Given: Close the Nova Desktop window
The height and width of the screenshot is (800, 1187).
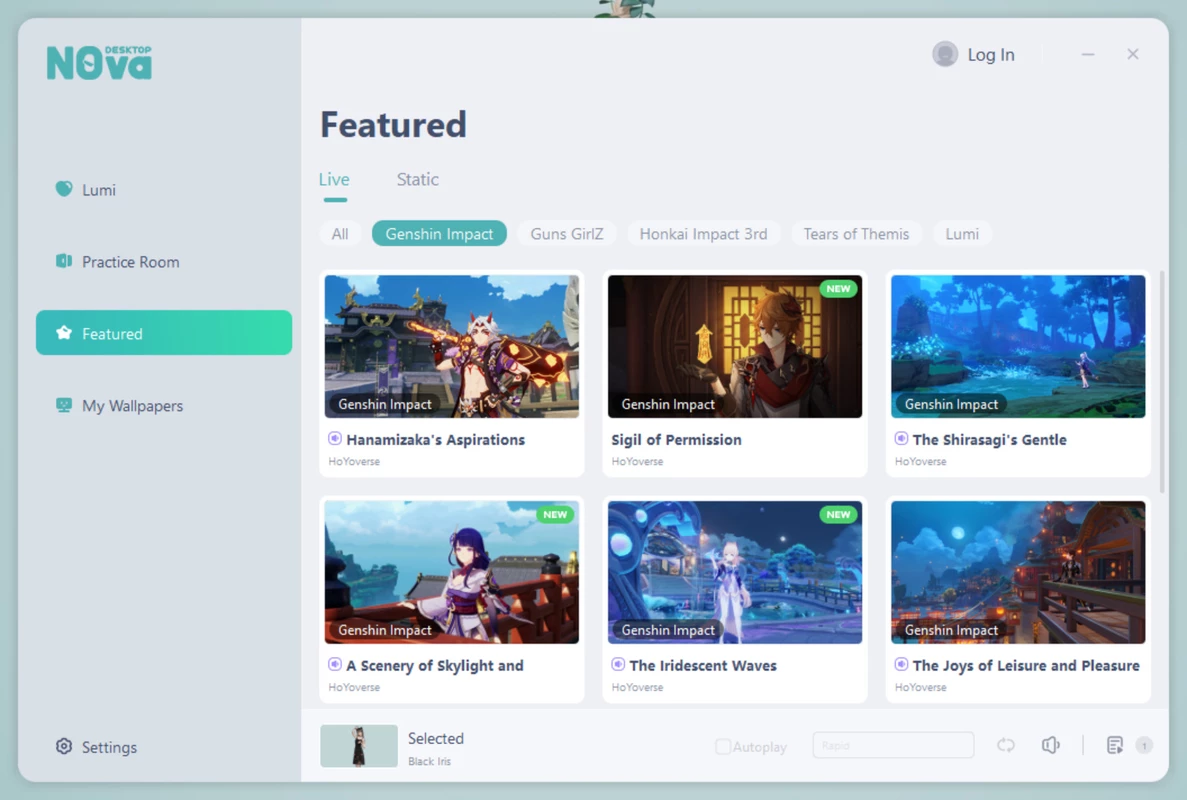Looking at the screenshot, I should (x=1132, y=54).
